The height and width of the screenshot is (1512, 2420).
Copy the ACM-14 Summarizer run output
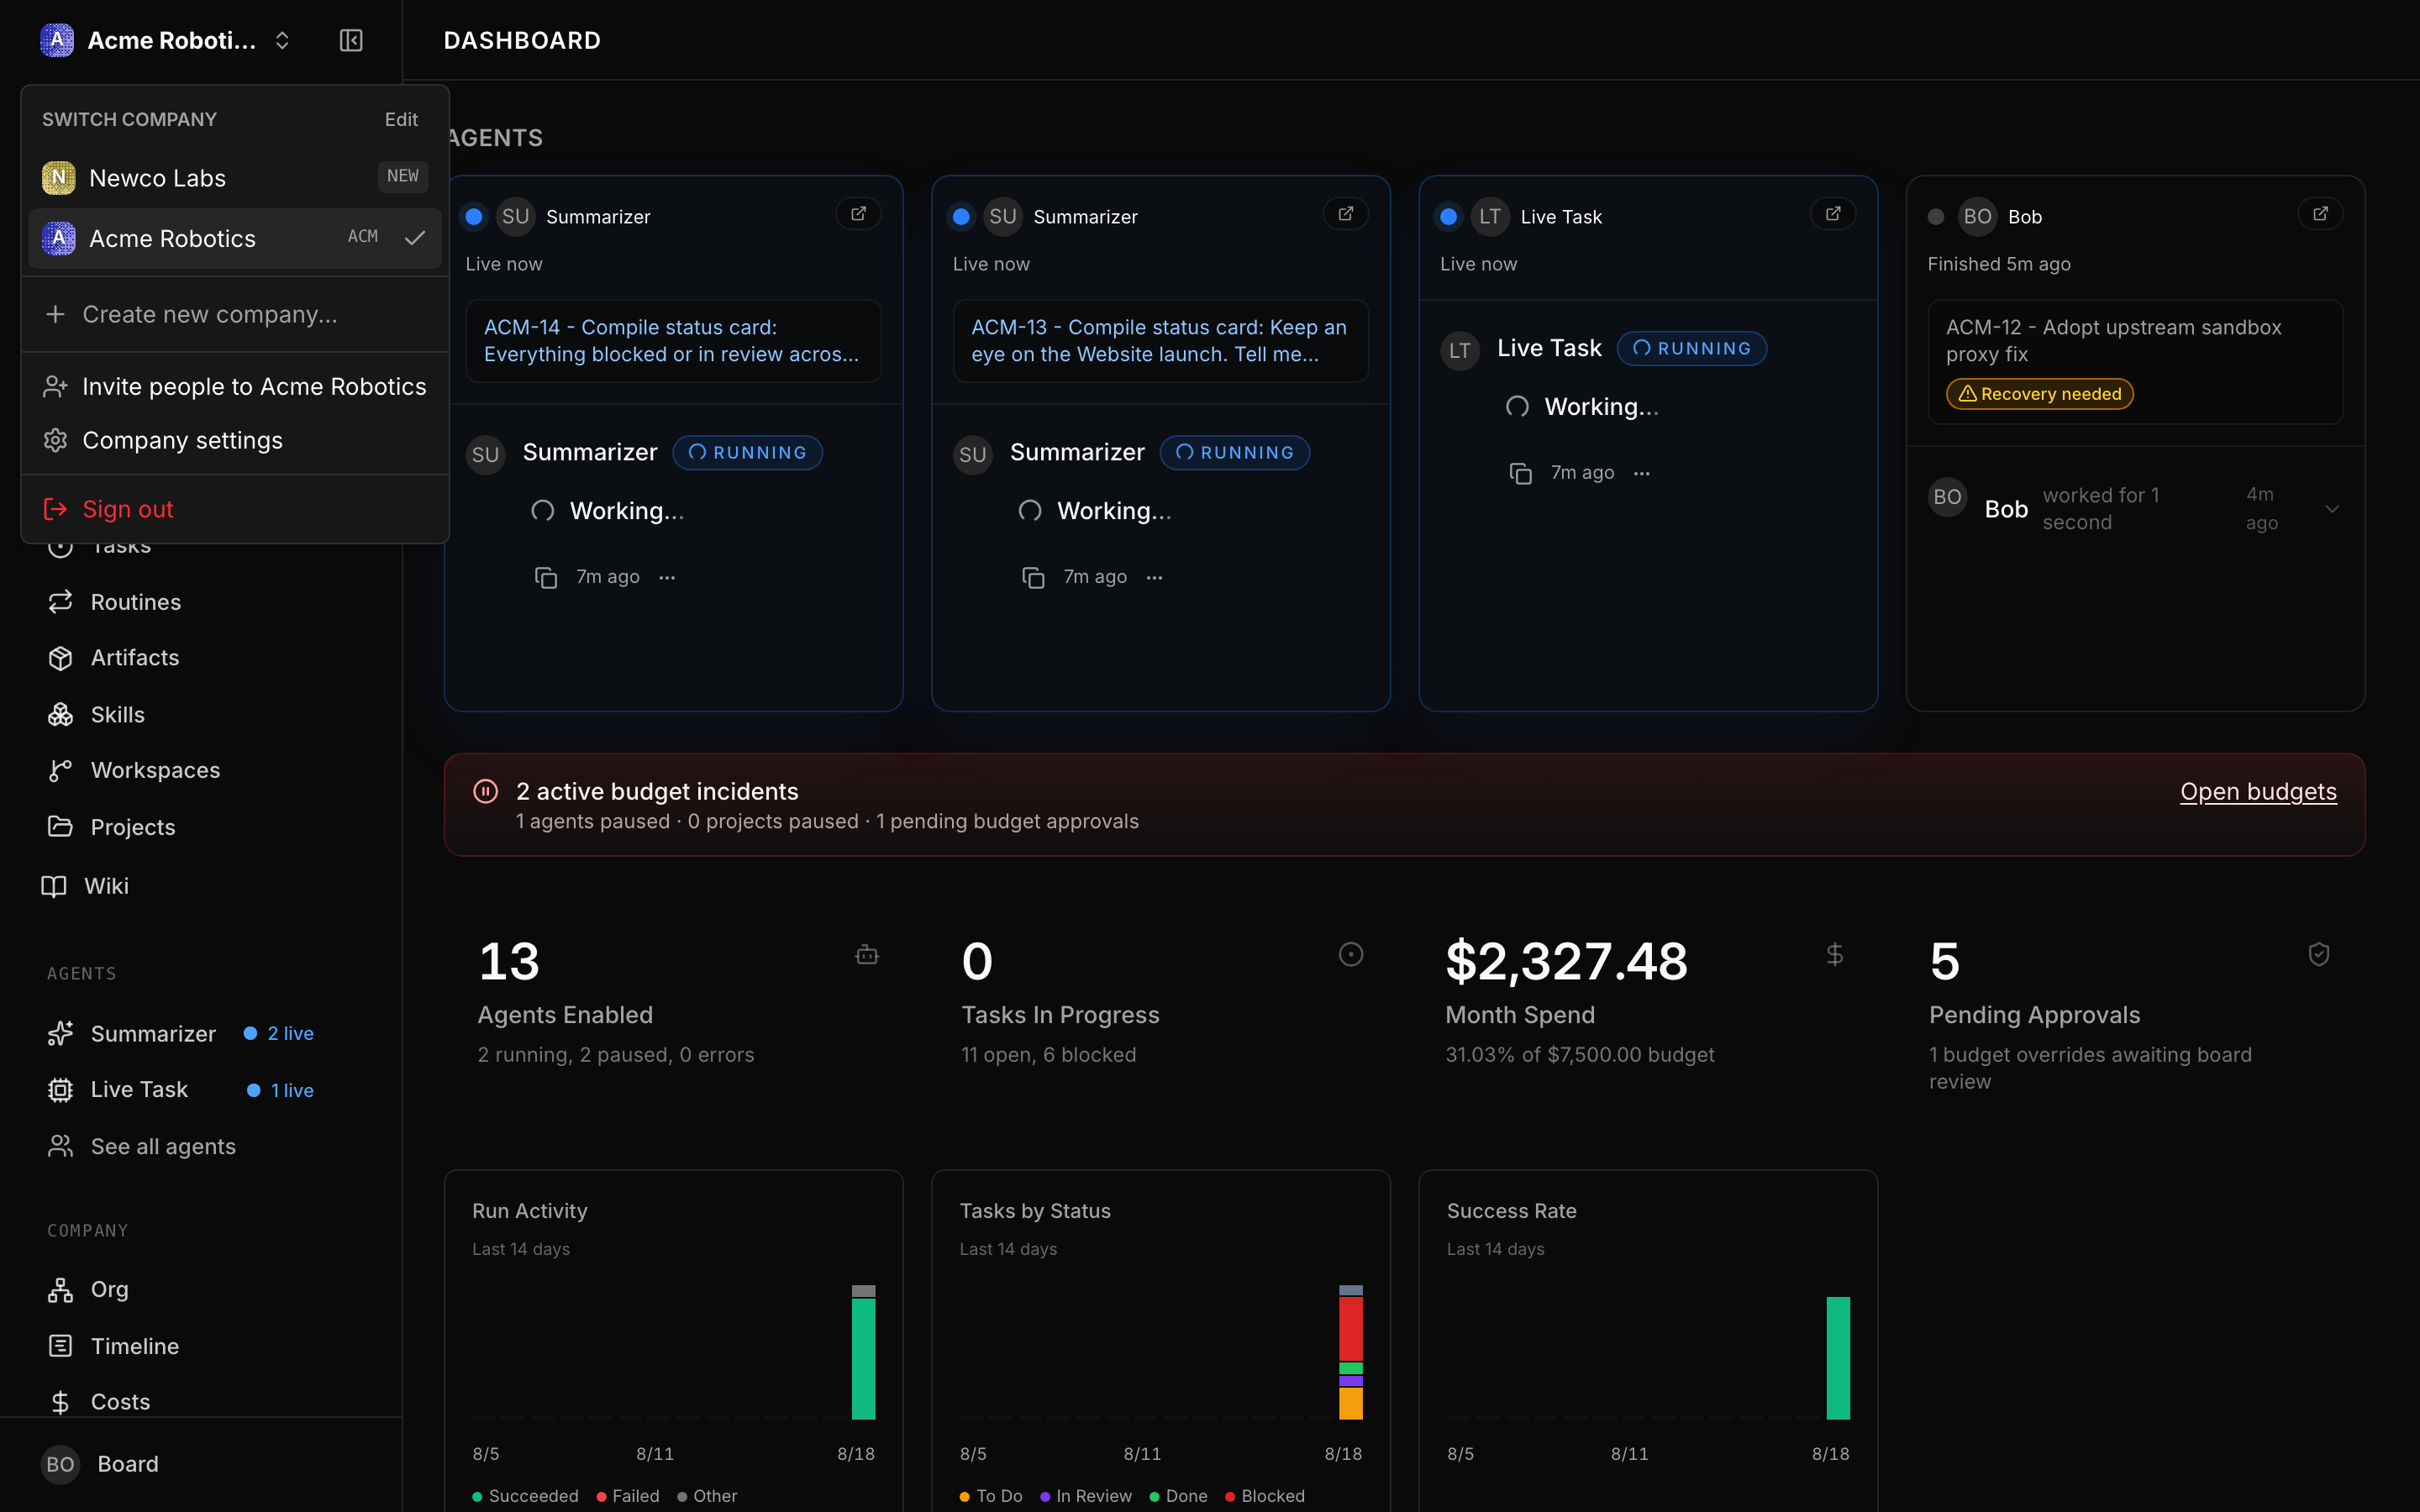pos(546,578)
